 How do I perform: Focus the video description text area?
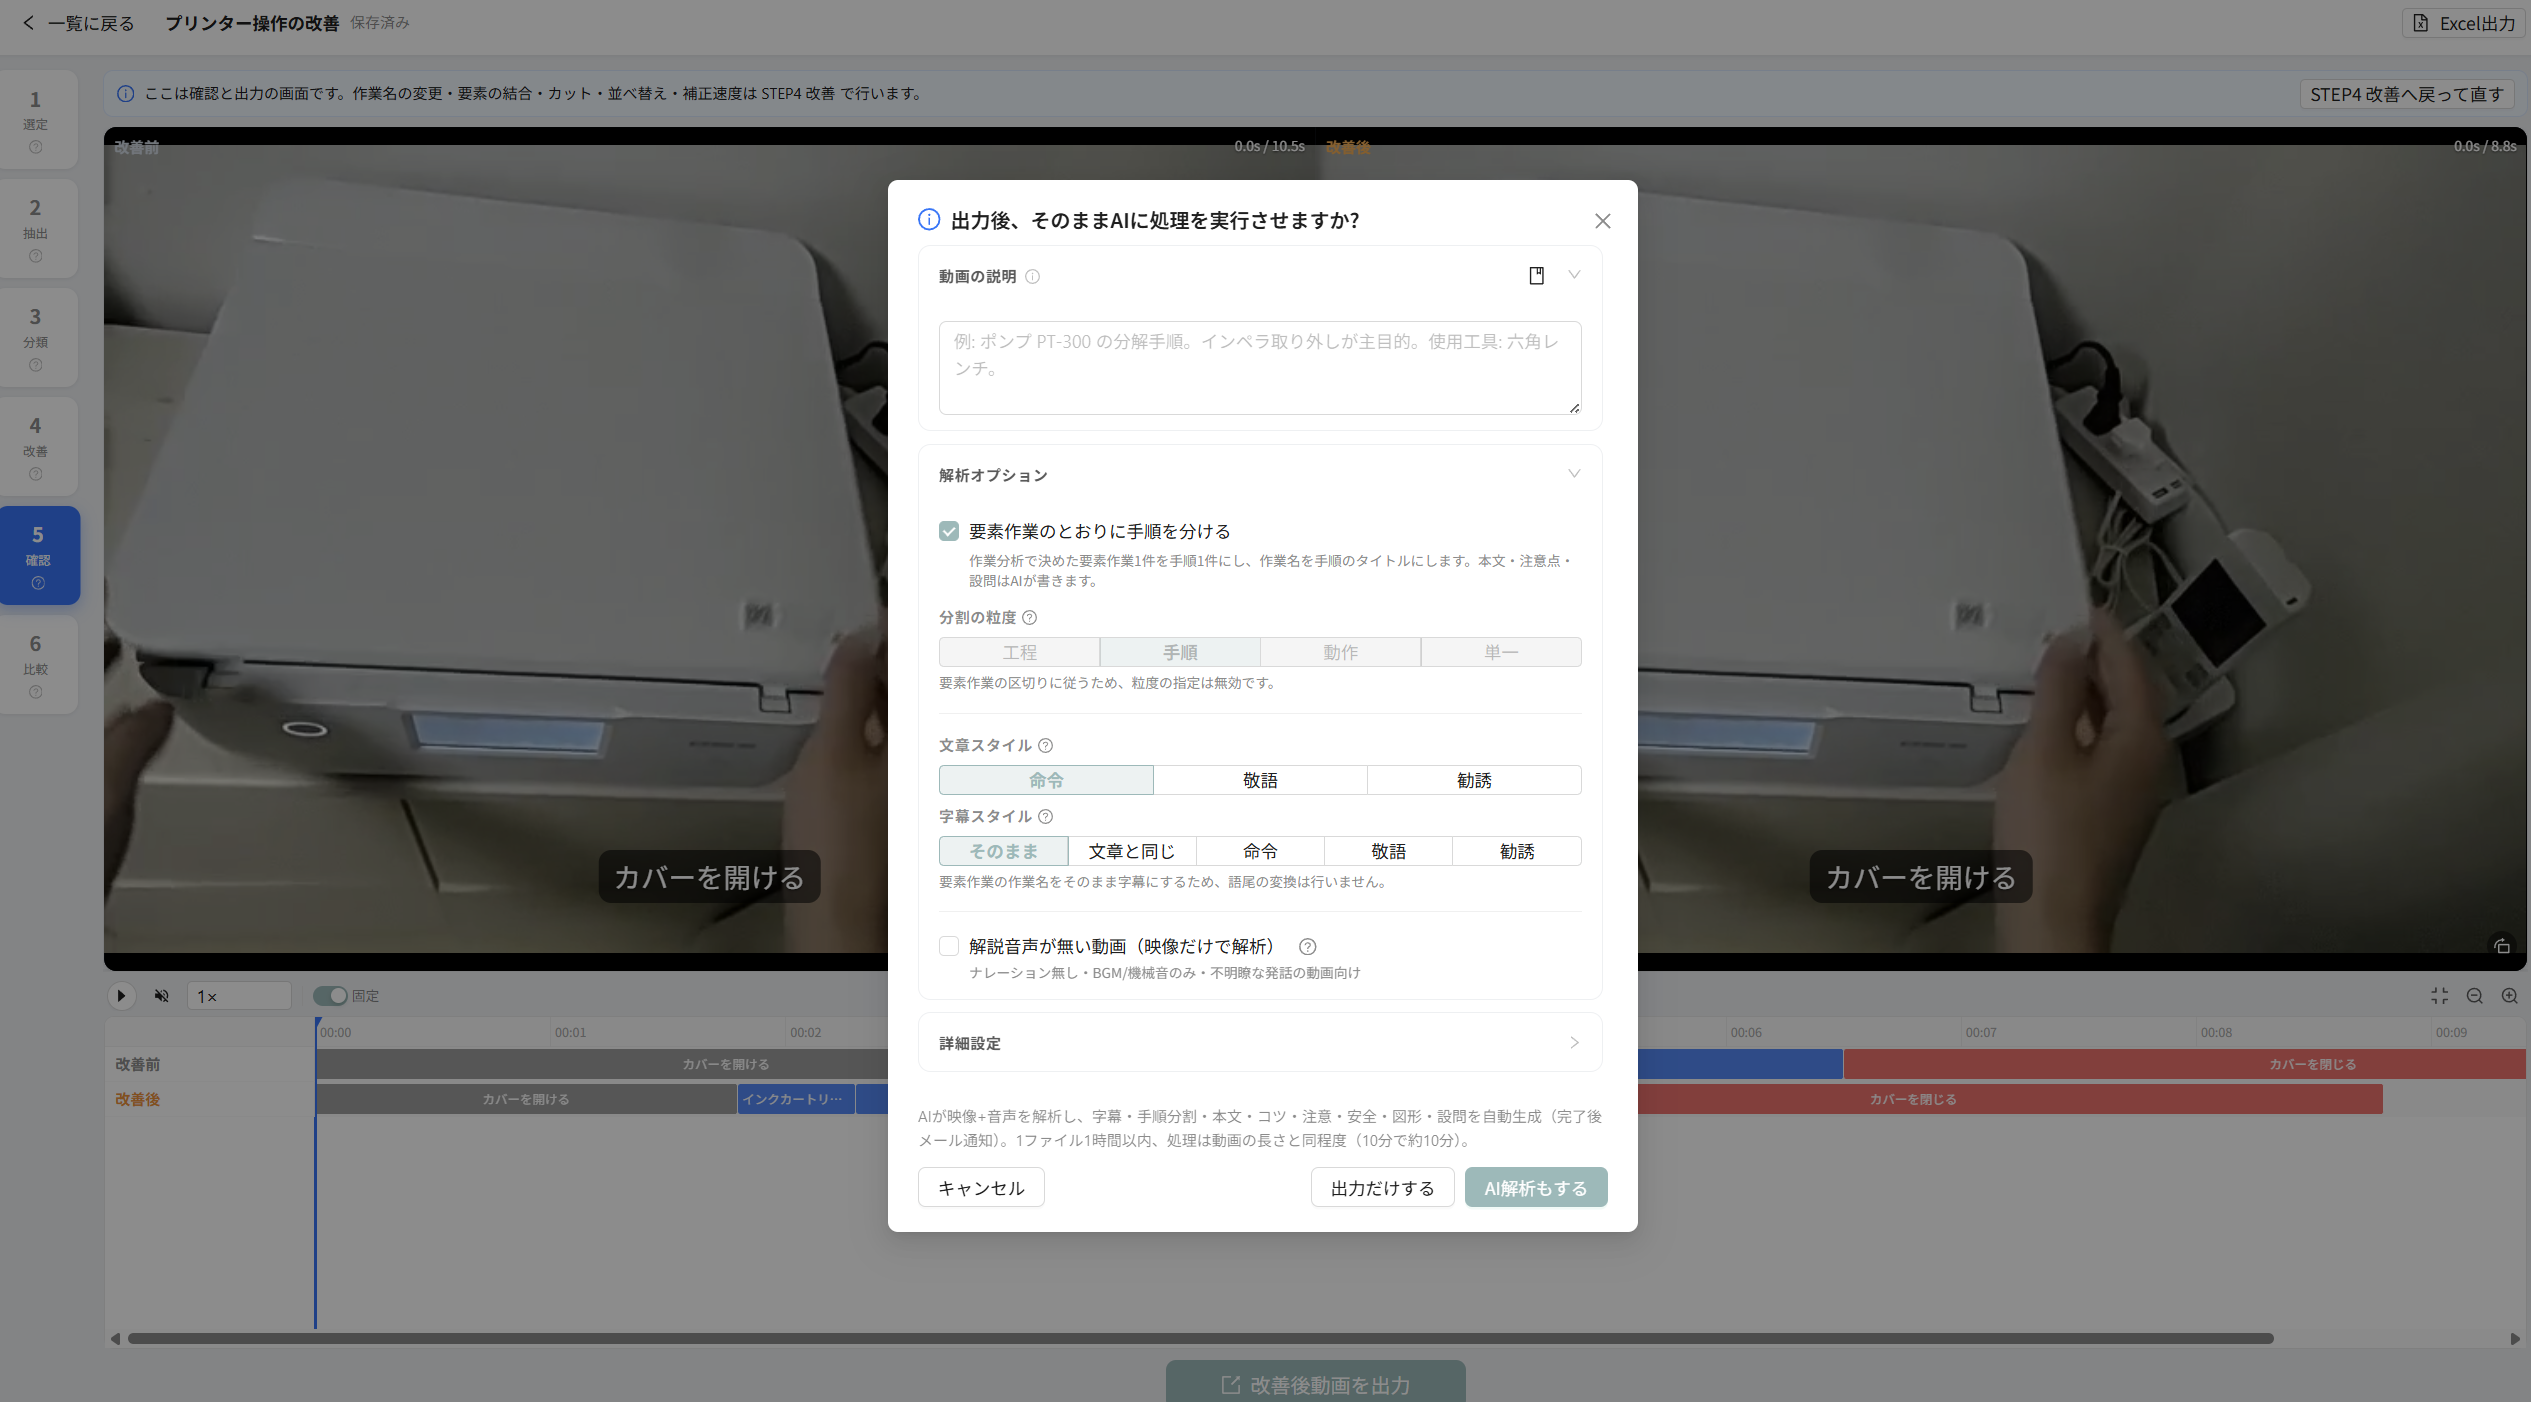(1259, 367)
